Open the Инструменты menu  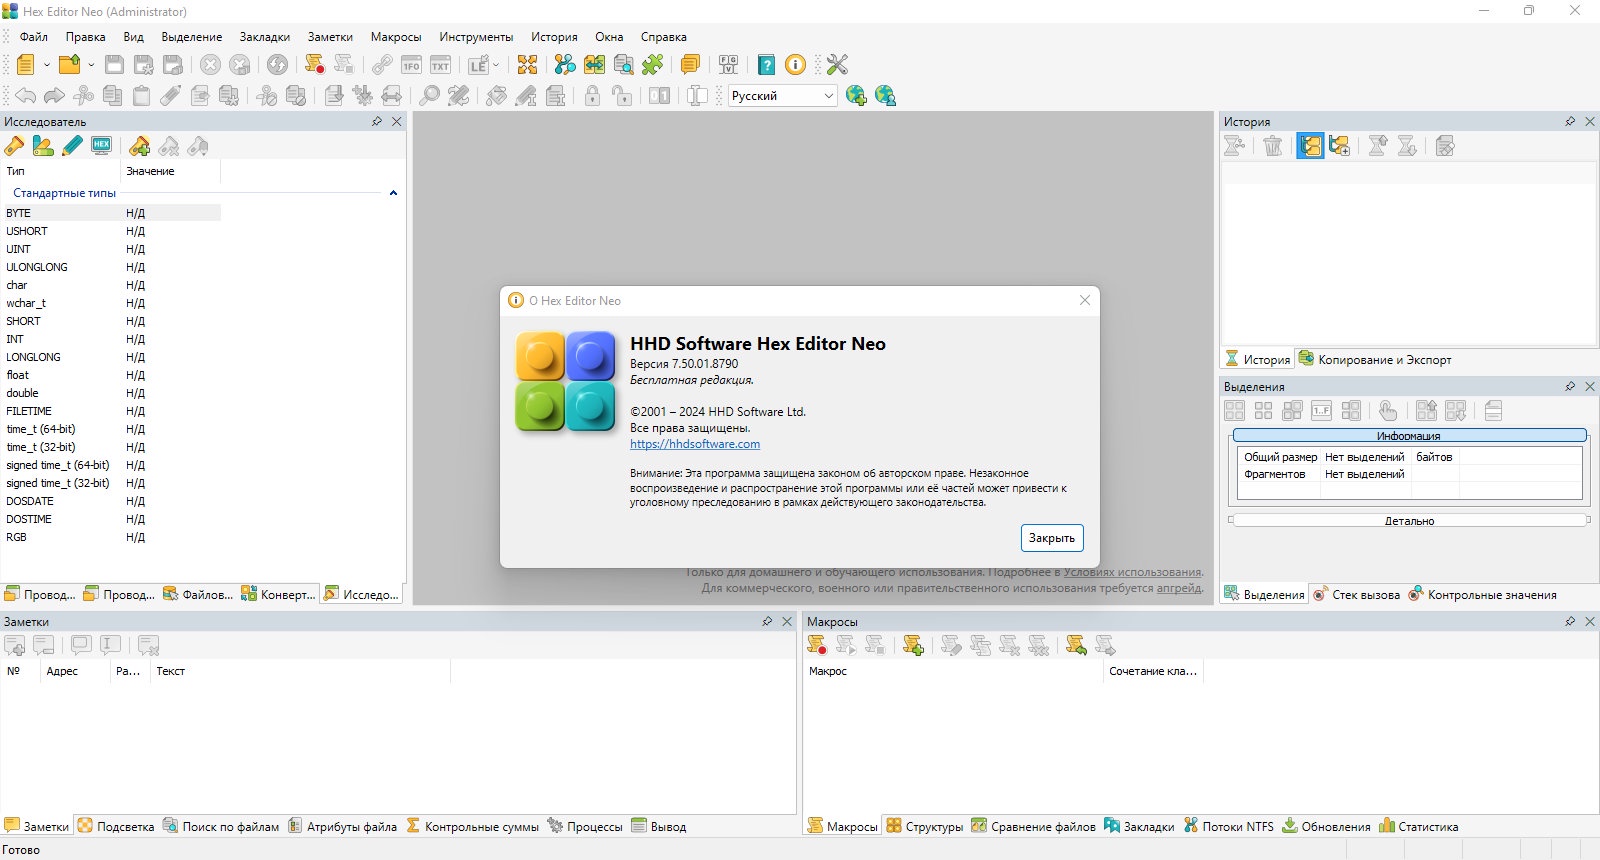[476, 37]
